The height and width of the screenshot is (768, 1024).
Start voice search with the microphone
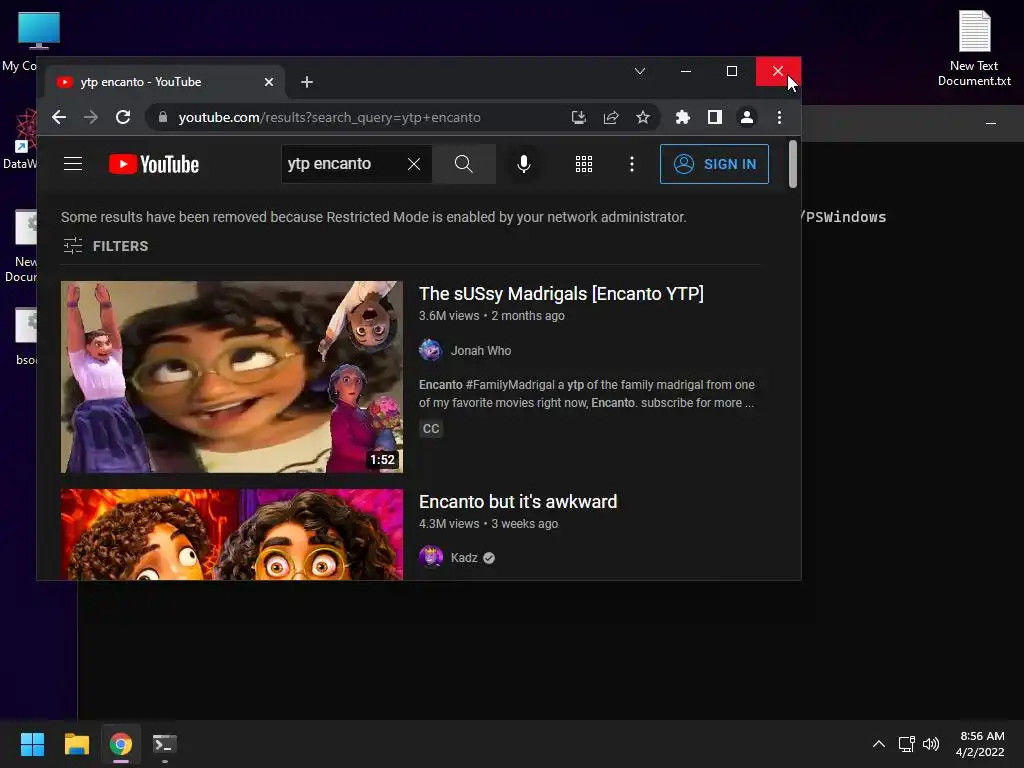pyautogui.click(x=524, y=164)
